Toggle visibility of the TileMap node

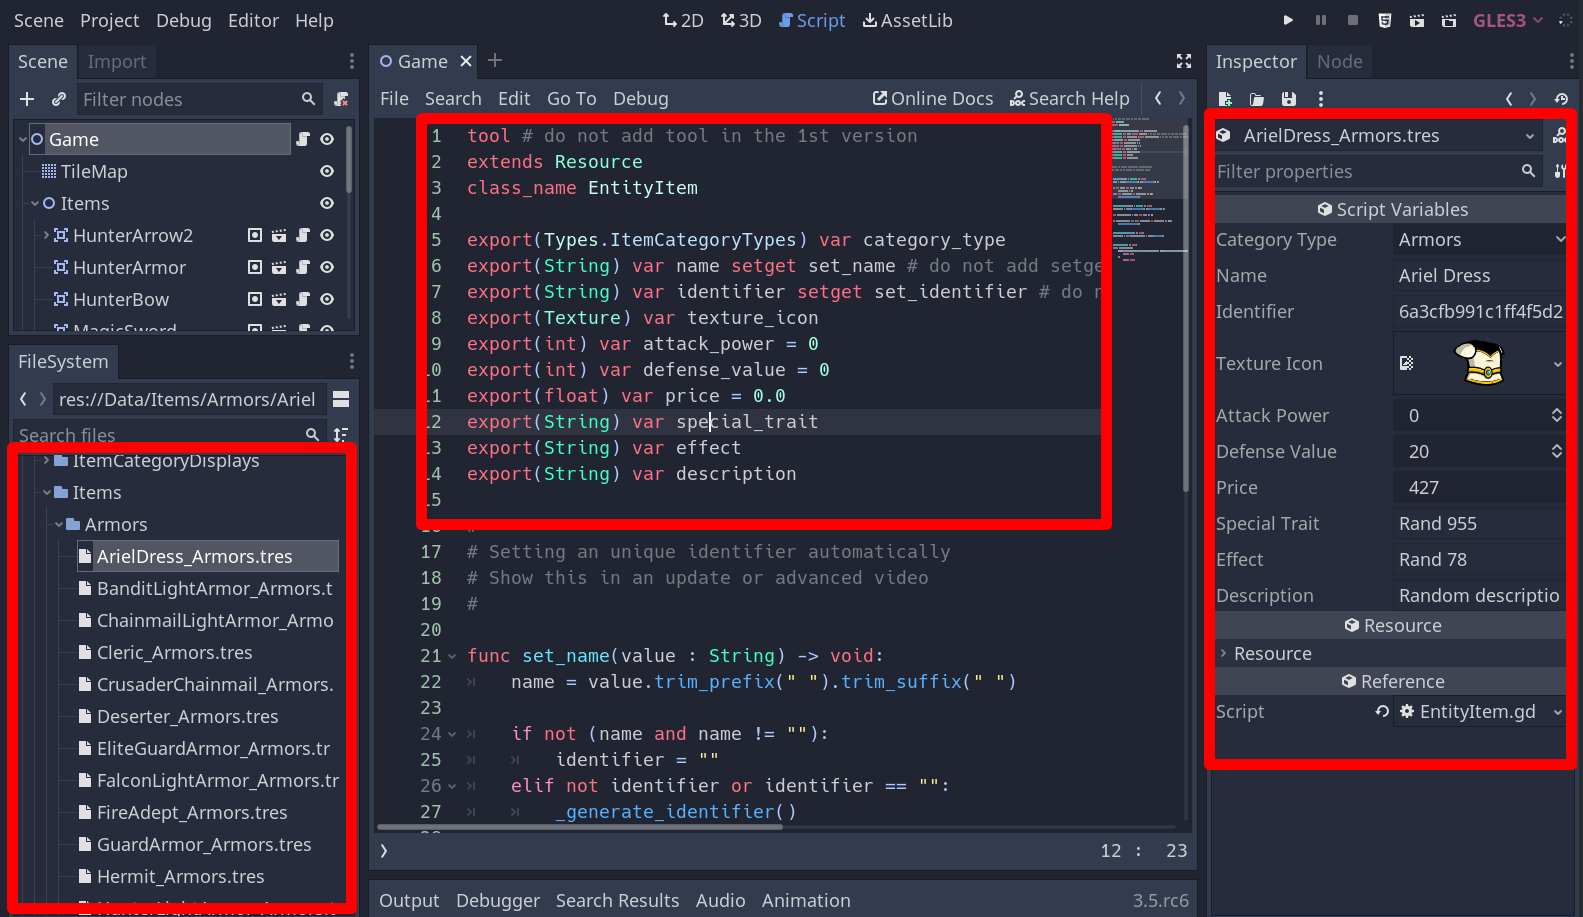click(327, 171)
